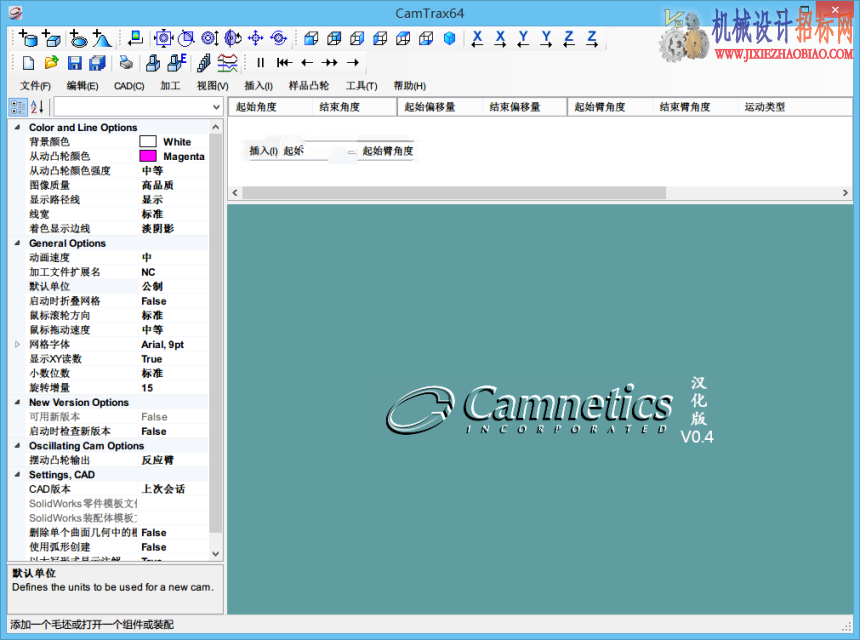Click the stacked layers machining icon
The height and width of the screenshot is (640, 860).
204,63
